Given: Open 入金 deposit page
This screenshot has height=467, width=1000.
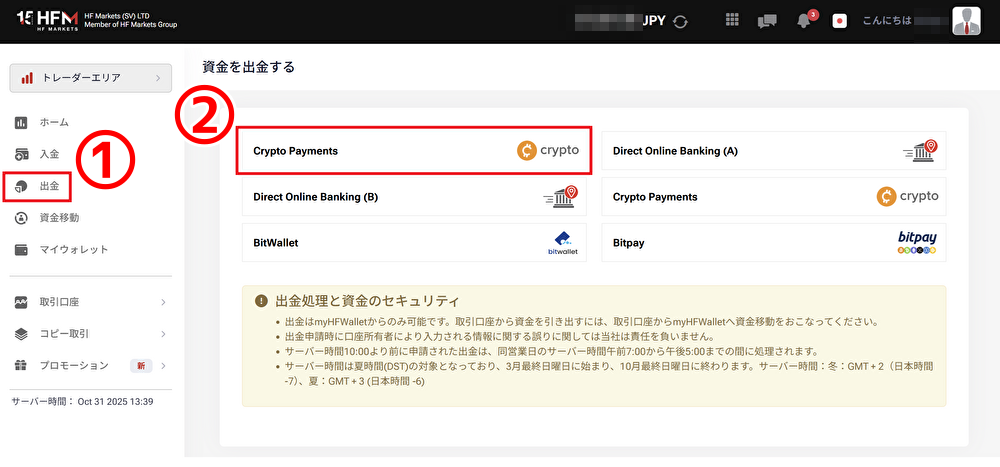Looking at the screenshot, I should 49,154.
